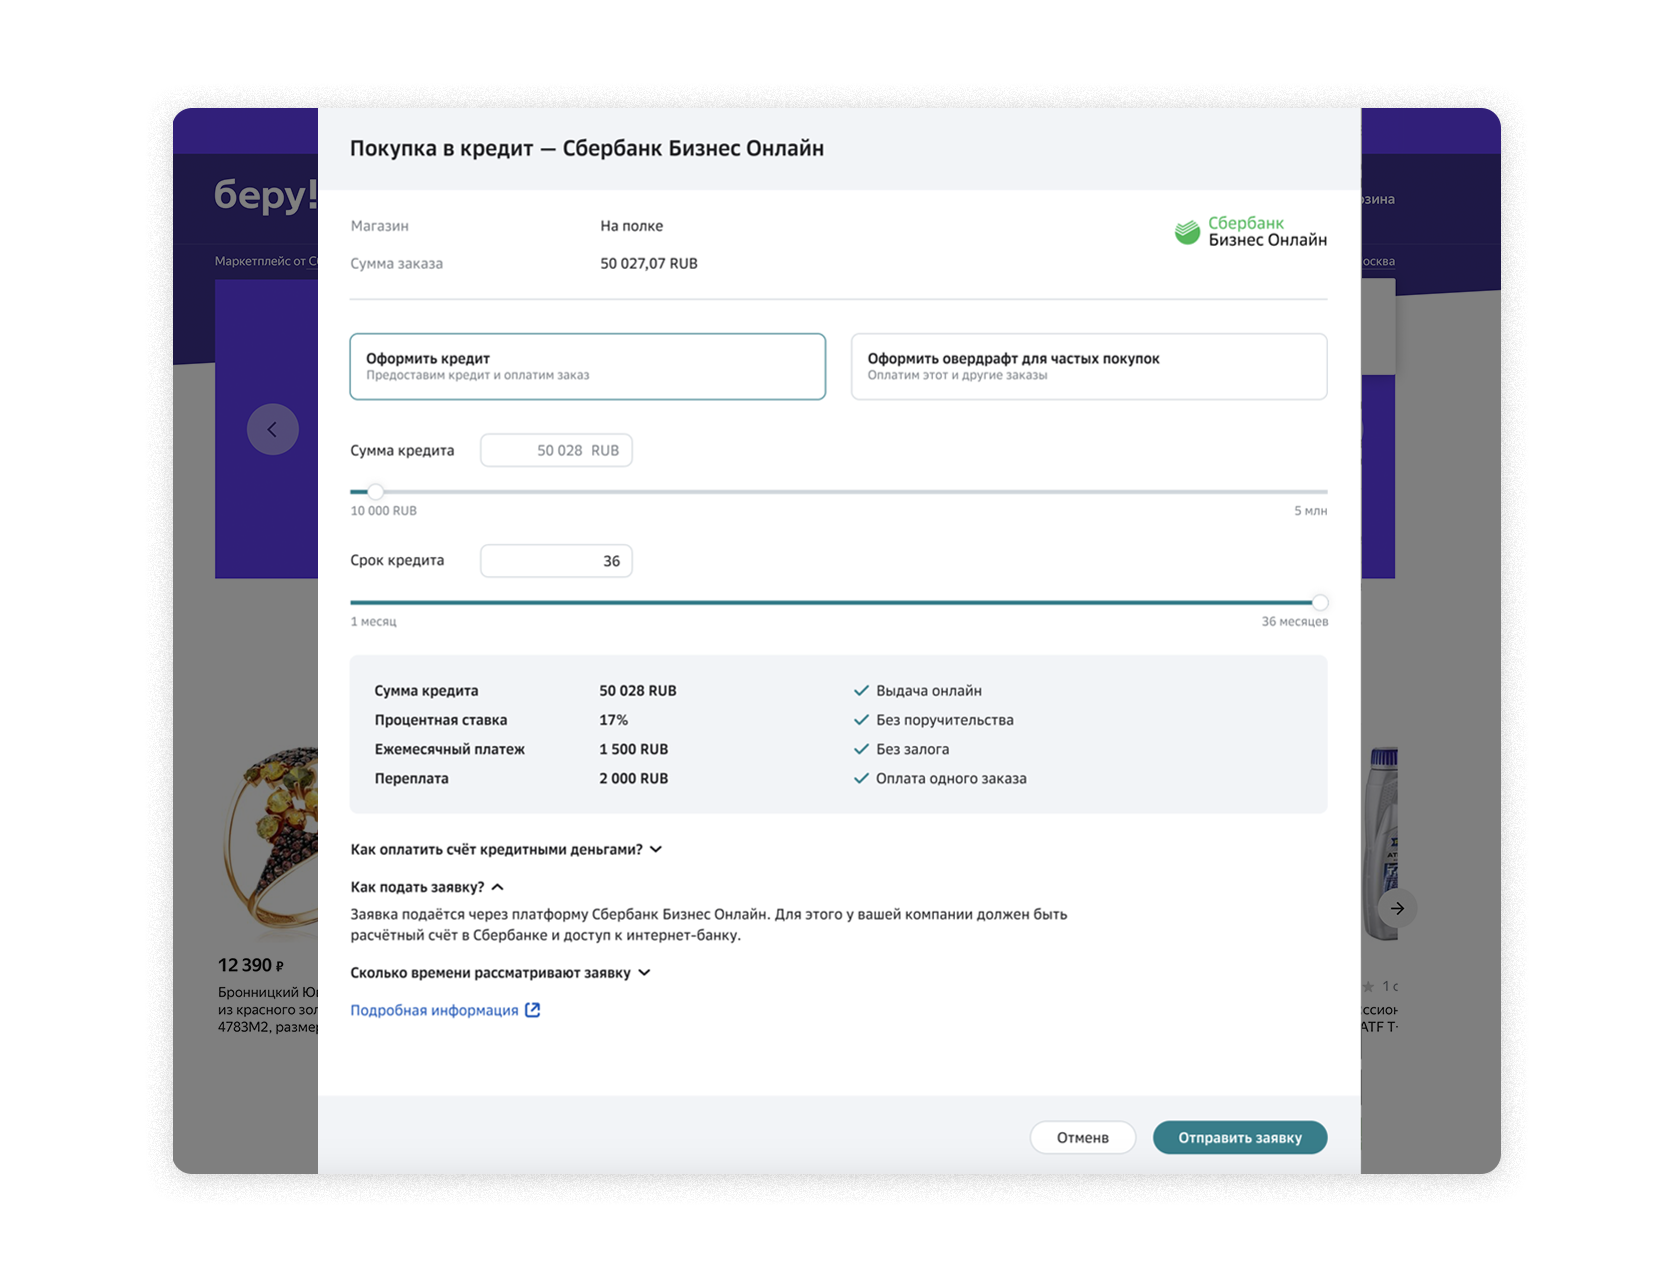This screenshot has height=1280, width=1680.
Task: Collapse the Как подать заявку section
Action: click(x=427, y=887)
